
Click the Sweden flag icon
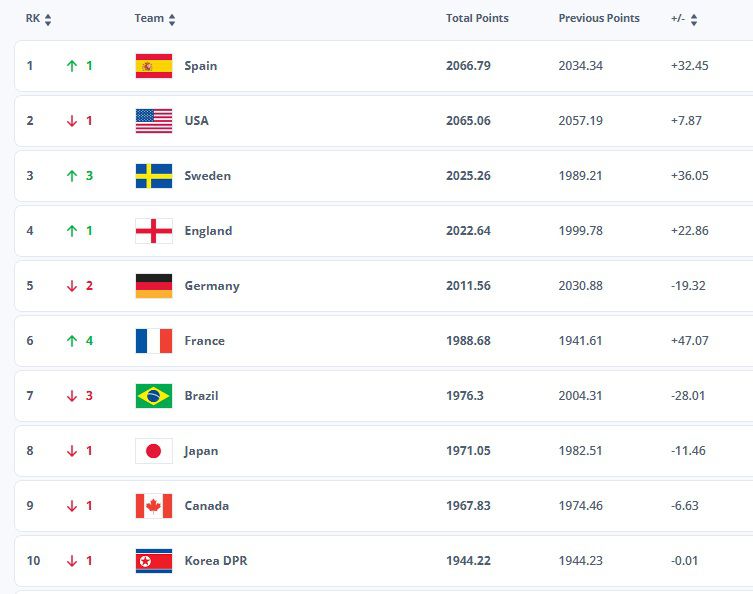153,176
